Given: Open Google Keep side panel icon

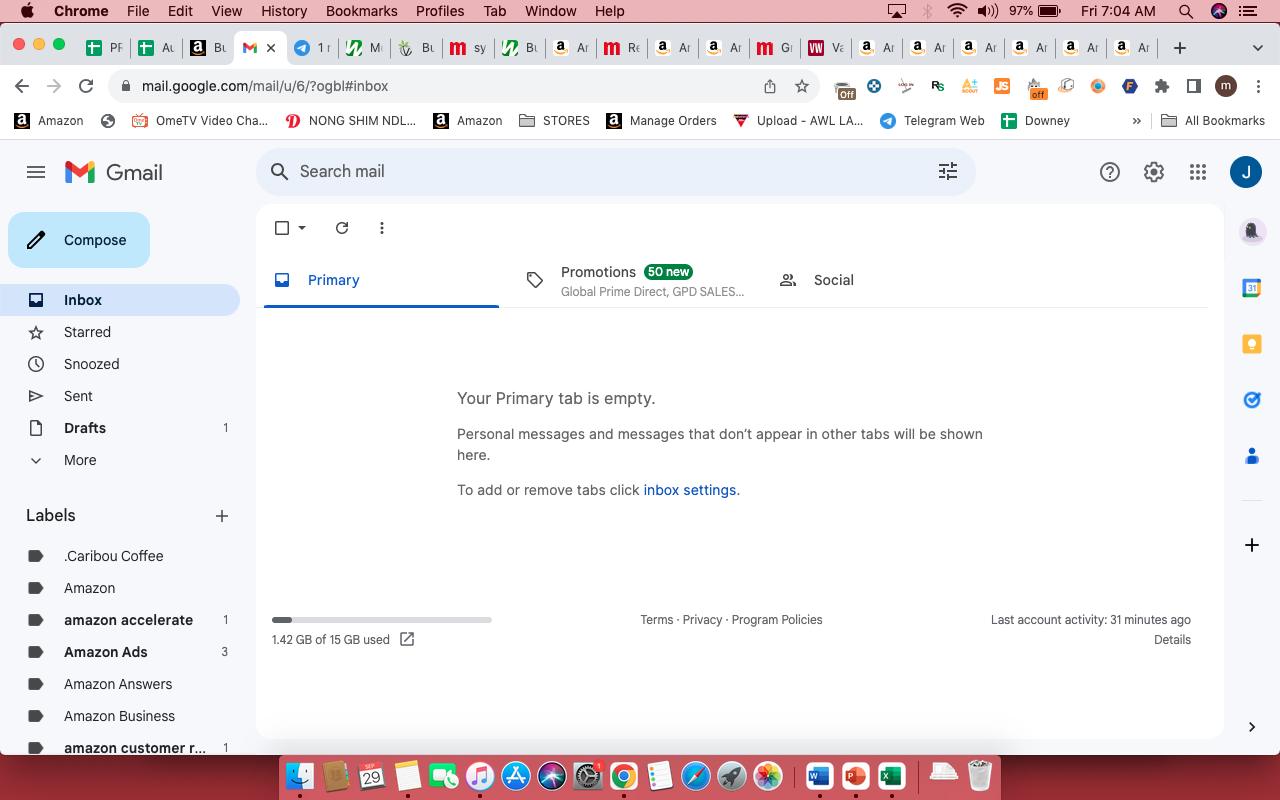Looking at the screenshot, I should tap(1251, 344).
